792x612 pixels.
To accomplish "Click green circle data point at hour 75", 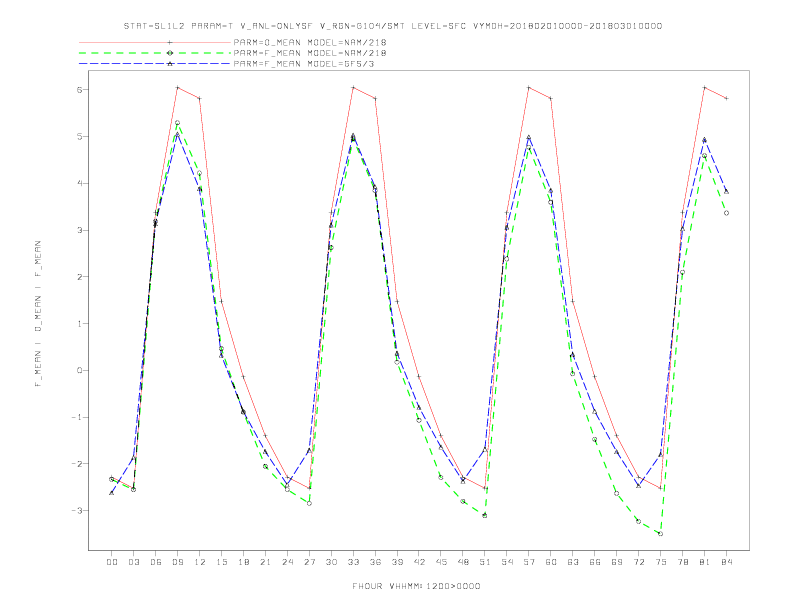I will (x=661, y=534).
